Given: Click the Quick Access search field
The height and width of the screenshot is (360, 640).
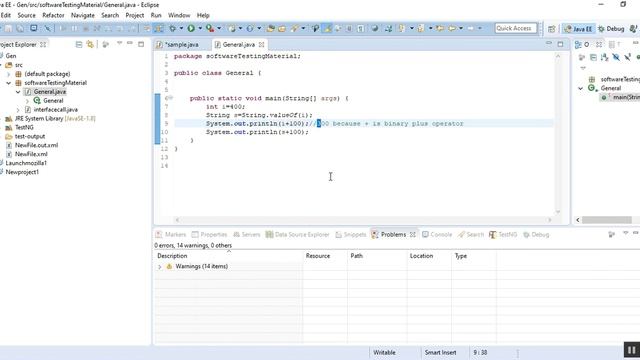Looking at the screenshot, I should pyautogui.click(x=516, y=28).
